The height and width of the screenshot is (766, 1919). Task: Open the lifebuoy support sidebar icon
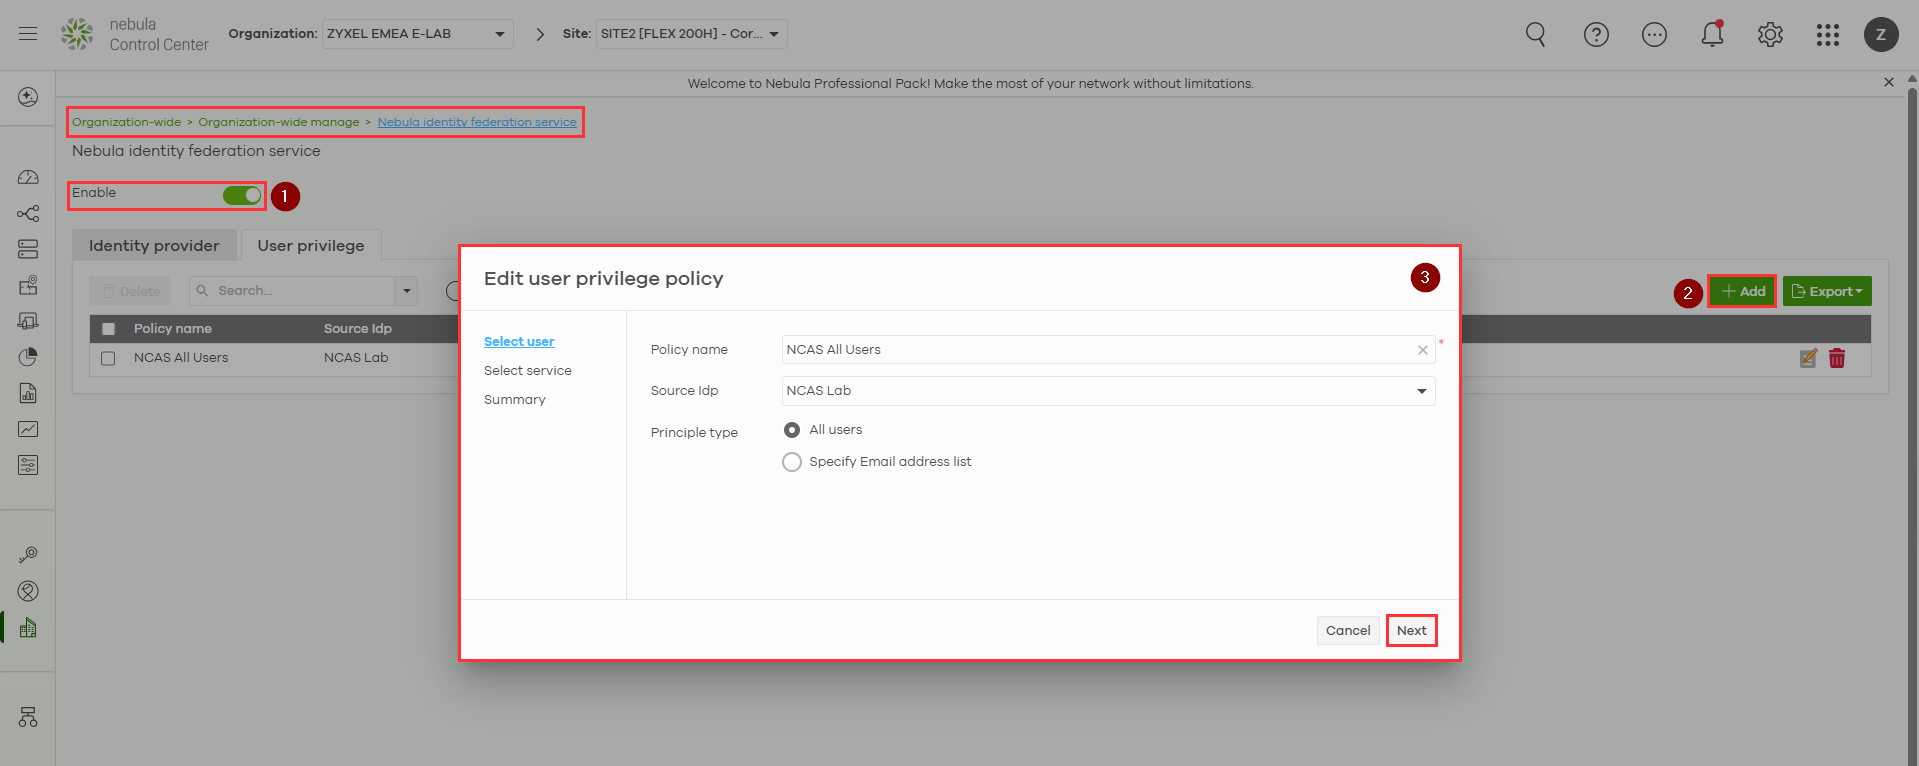click(x=28, y=591)
